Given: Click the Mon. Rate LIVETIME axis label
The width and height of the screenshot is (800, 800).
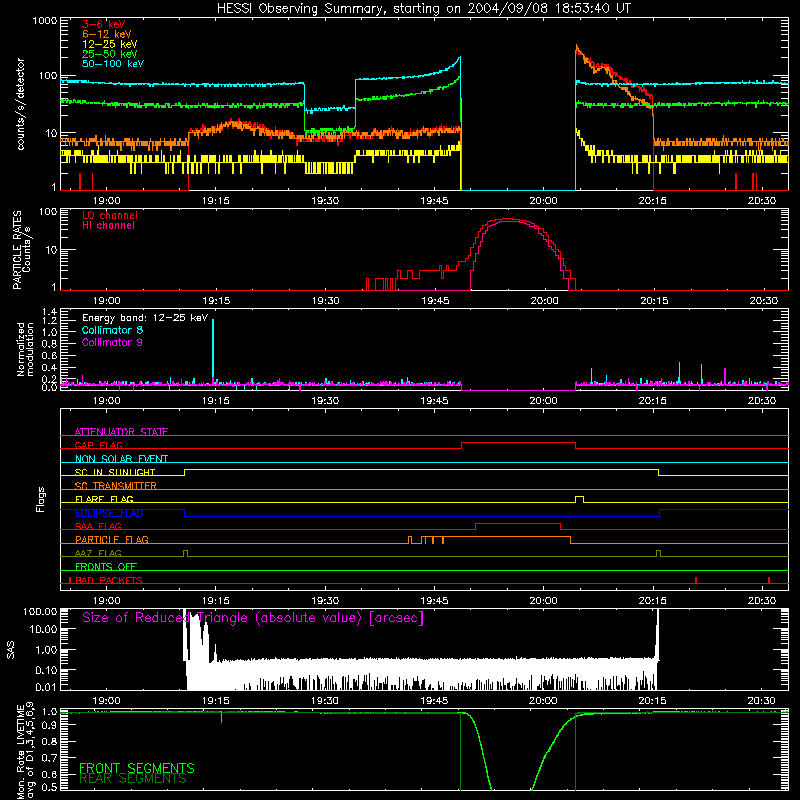Looking at the screenshot, I should click(25, 750).
